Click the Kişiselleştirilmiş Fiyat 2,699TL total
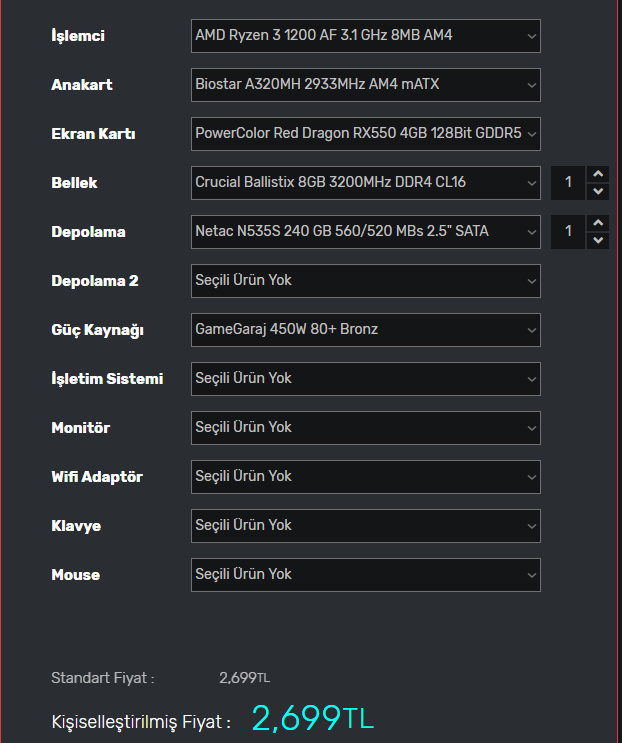Image resolution: width=622 pixels, height=743 pixels. [312, 718]
